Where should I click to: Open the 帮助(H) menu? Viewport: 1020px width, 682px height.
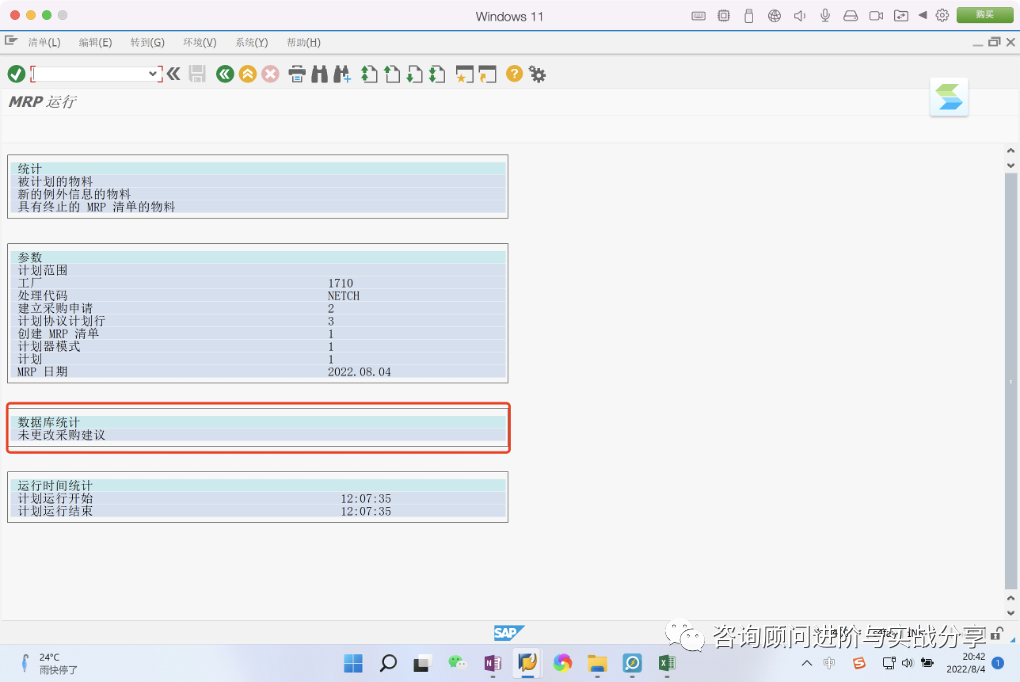point(304,42)
